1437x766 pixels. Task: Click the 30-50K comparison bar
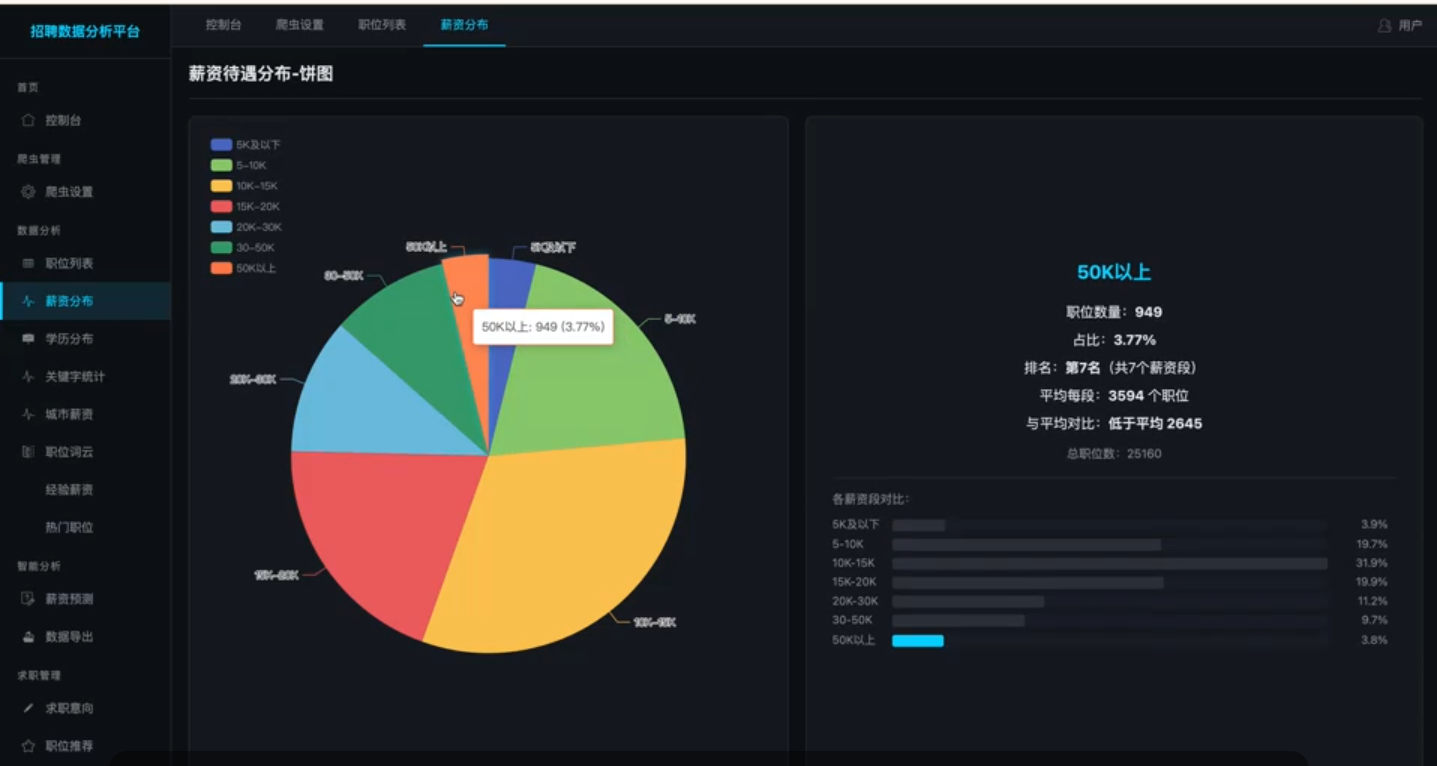tap(958, 621)
